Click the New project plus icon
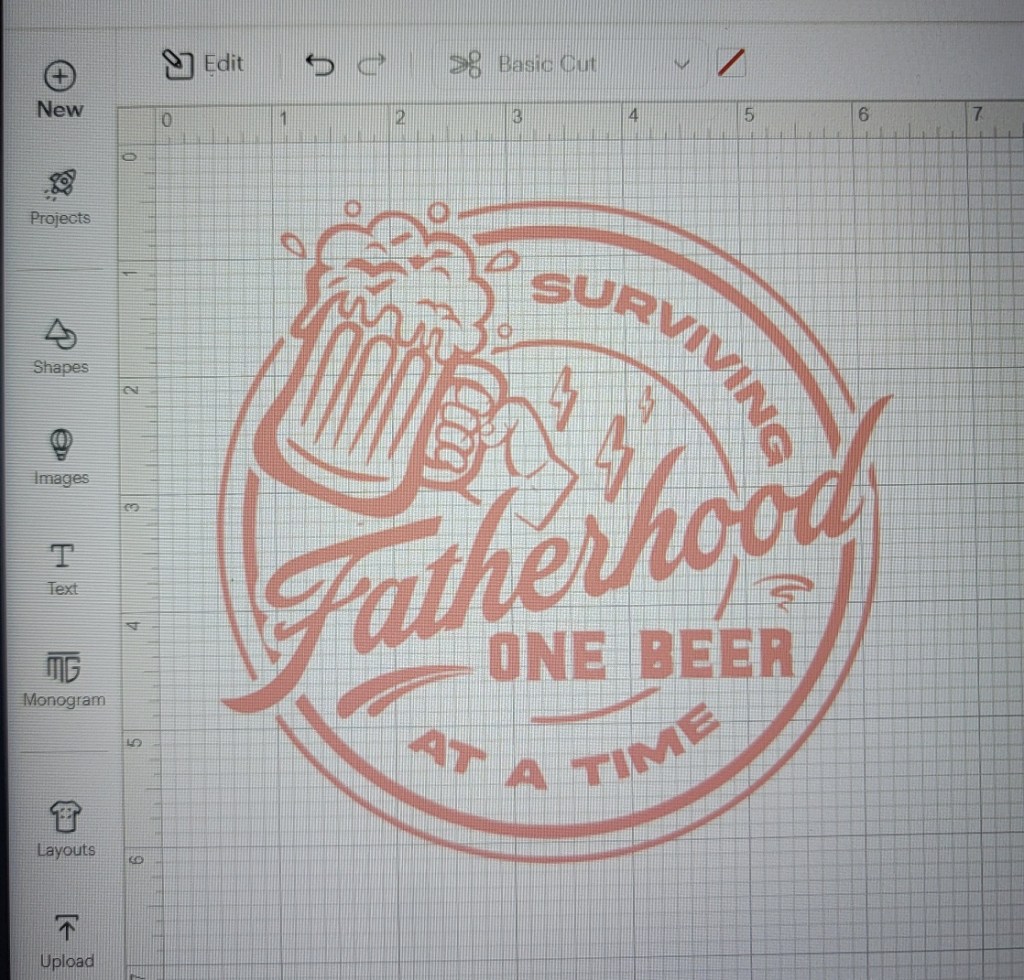This screenshot has height=980, width=1024. pyautogui.click(x=60, y=76)
